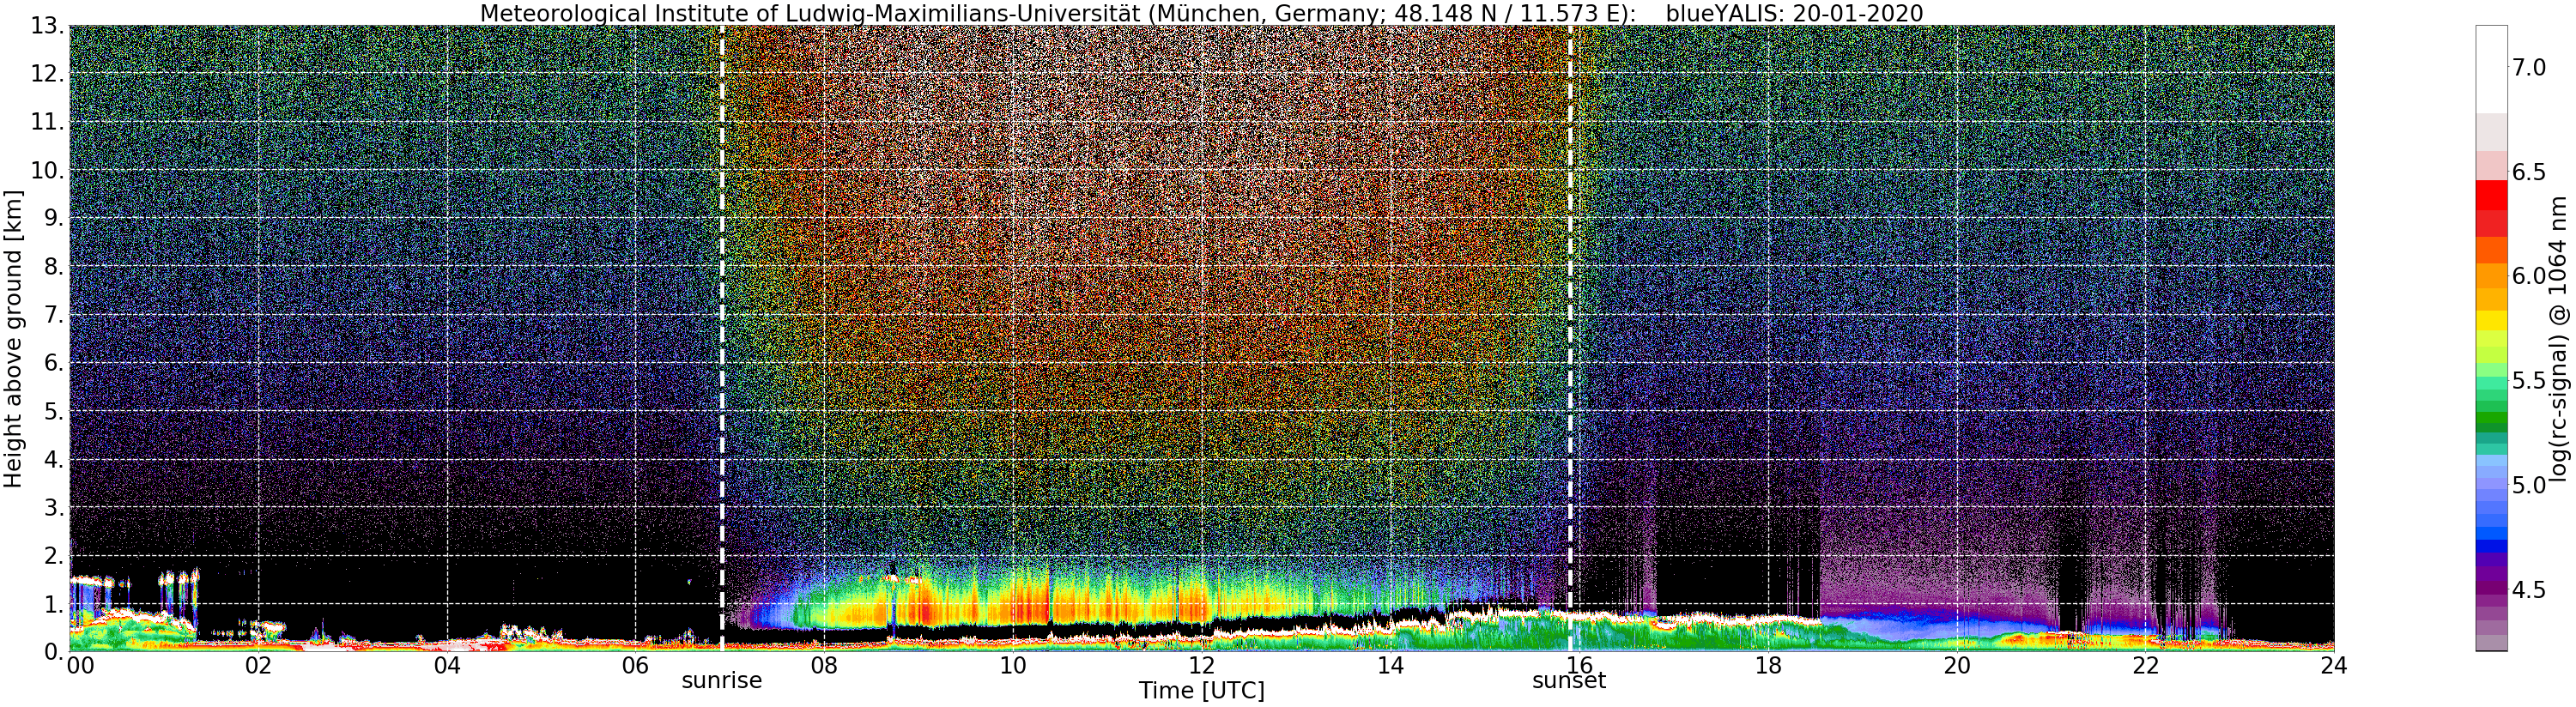Click the height tick label '8.'

52,266
